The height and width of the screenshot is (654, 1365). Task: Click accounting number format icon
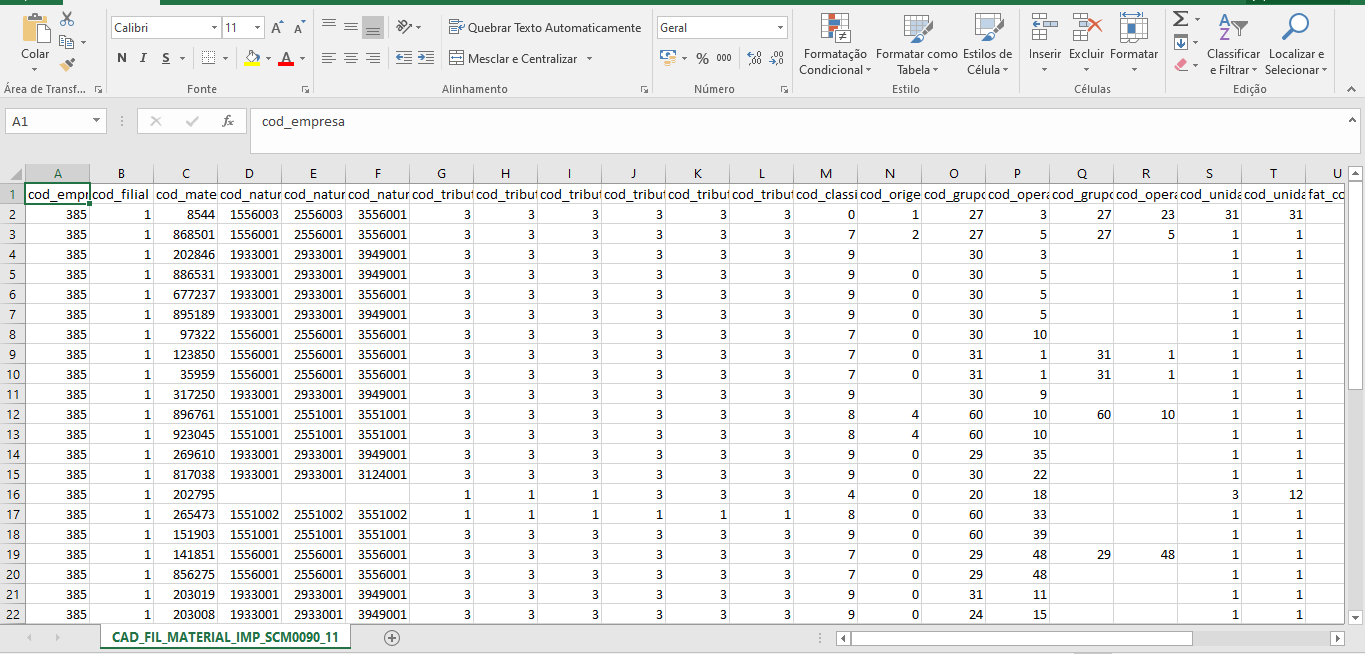[x=667, y=58]
